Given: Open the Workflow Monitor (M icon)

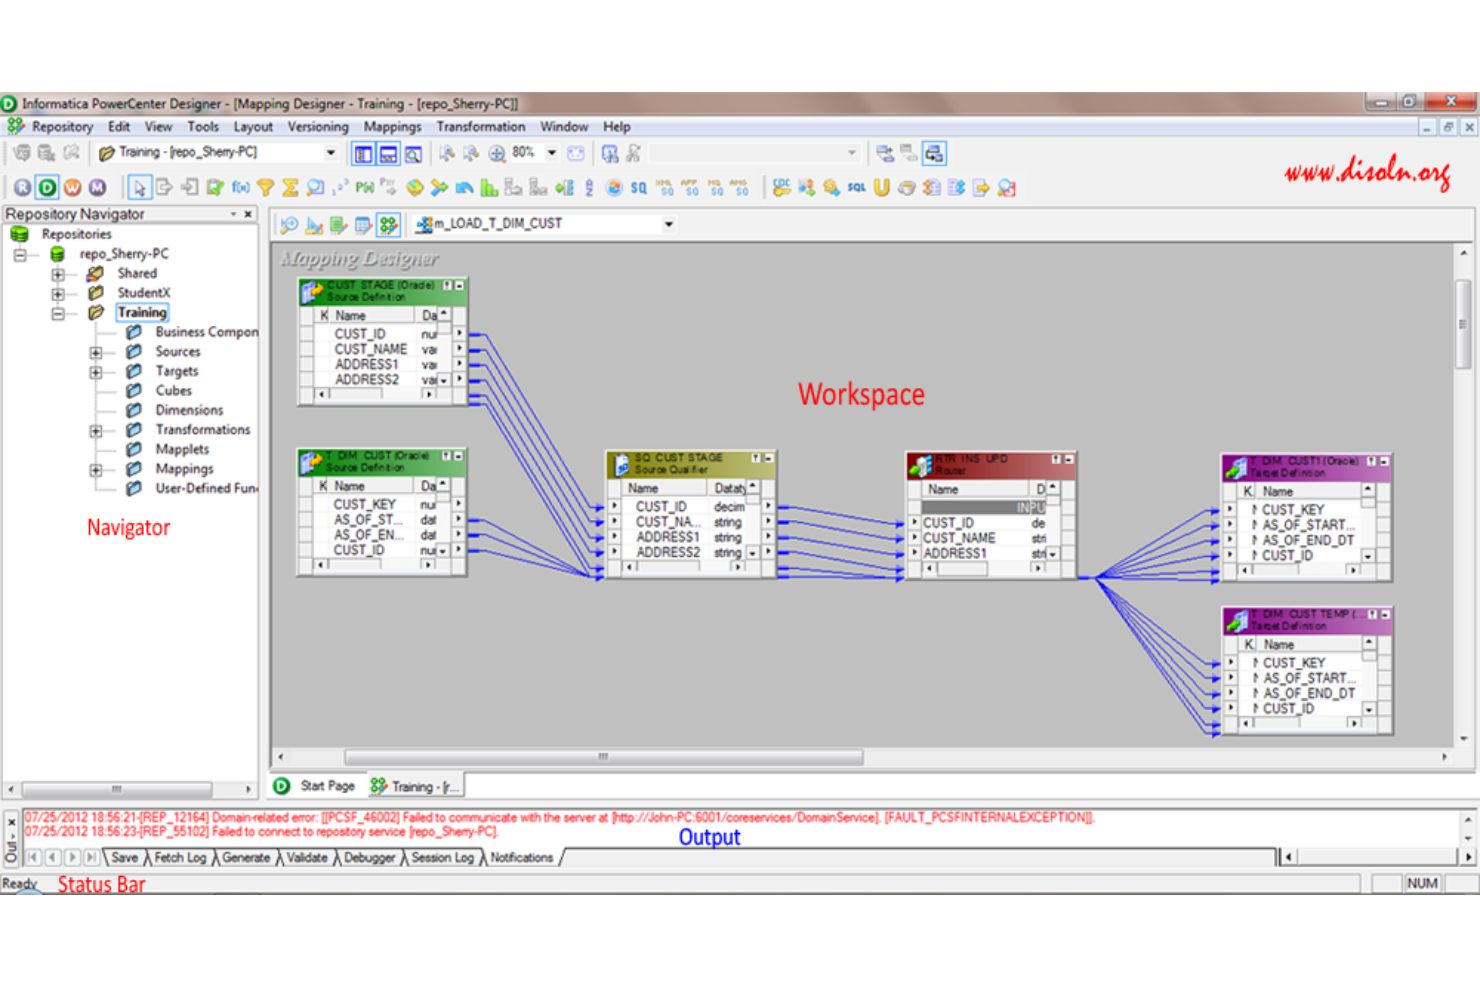Looking at the screenshot, I should point(97,187).
